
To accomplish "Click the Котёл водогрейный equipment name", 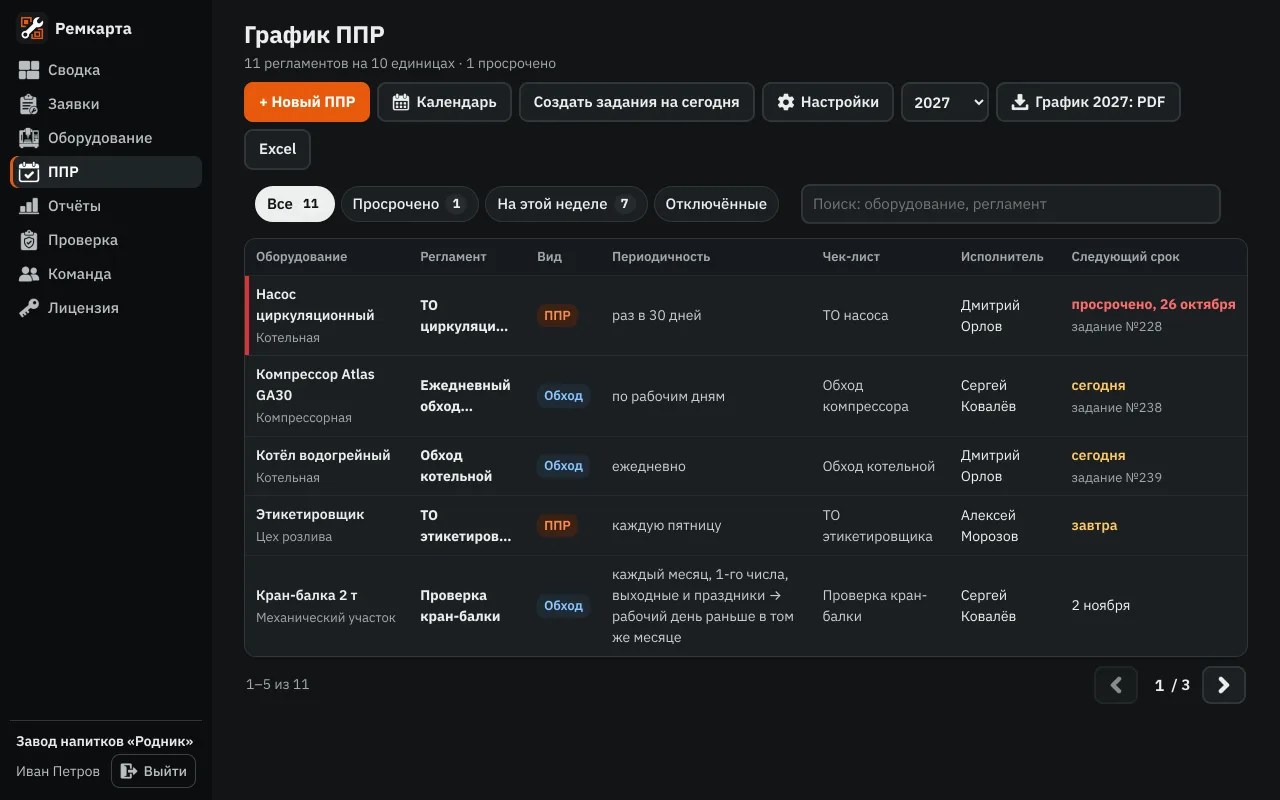I will (323, 455).
